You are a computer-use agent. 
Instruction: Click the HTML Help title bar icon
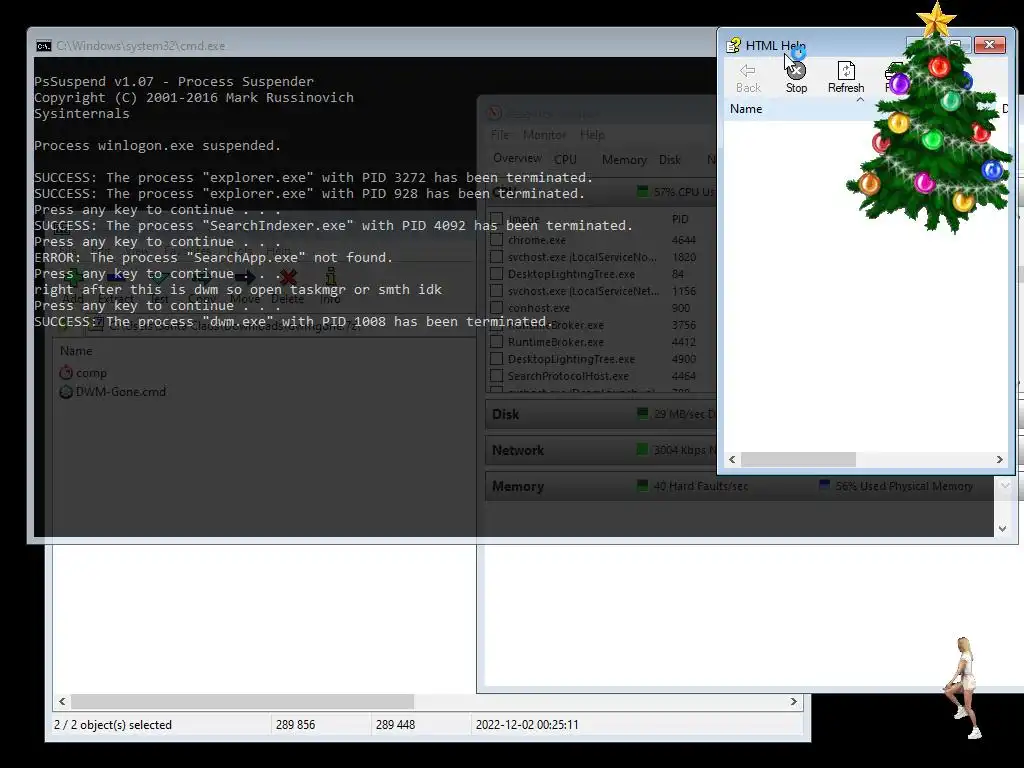tap(733, 45)
